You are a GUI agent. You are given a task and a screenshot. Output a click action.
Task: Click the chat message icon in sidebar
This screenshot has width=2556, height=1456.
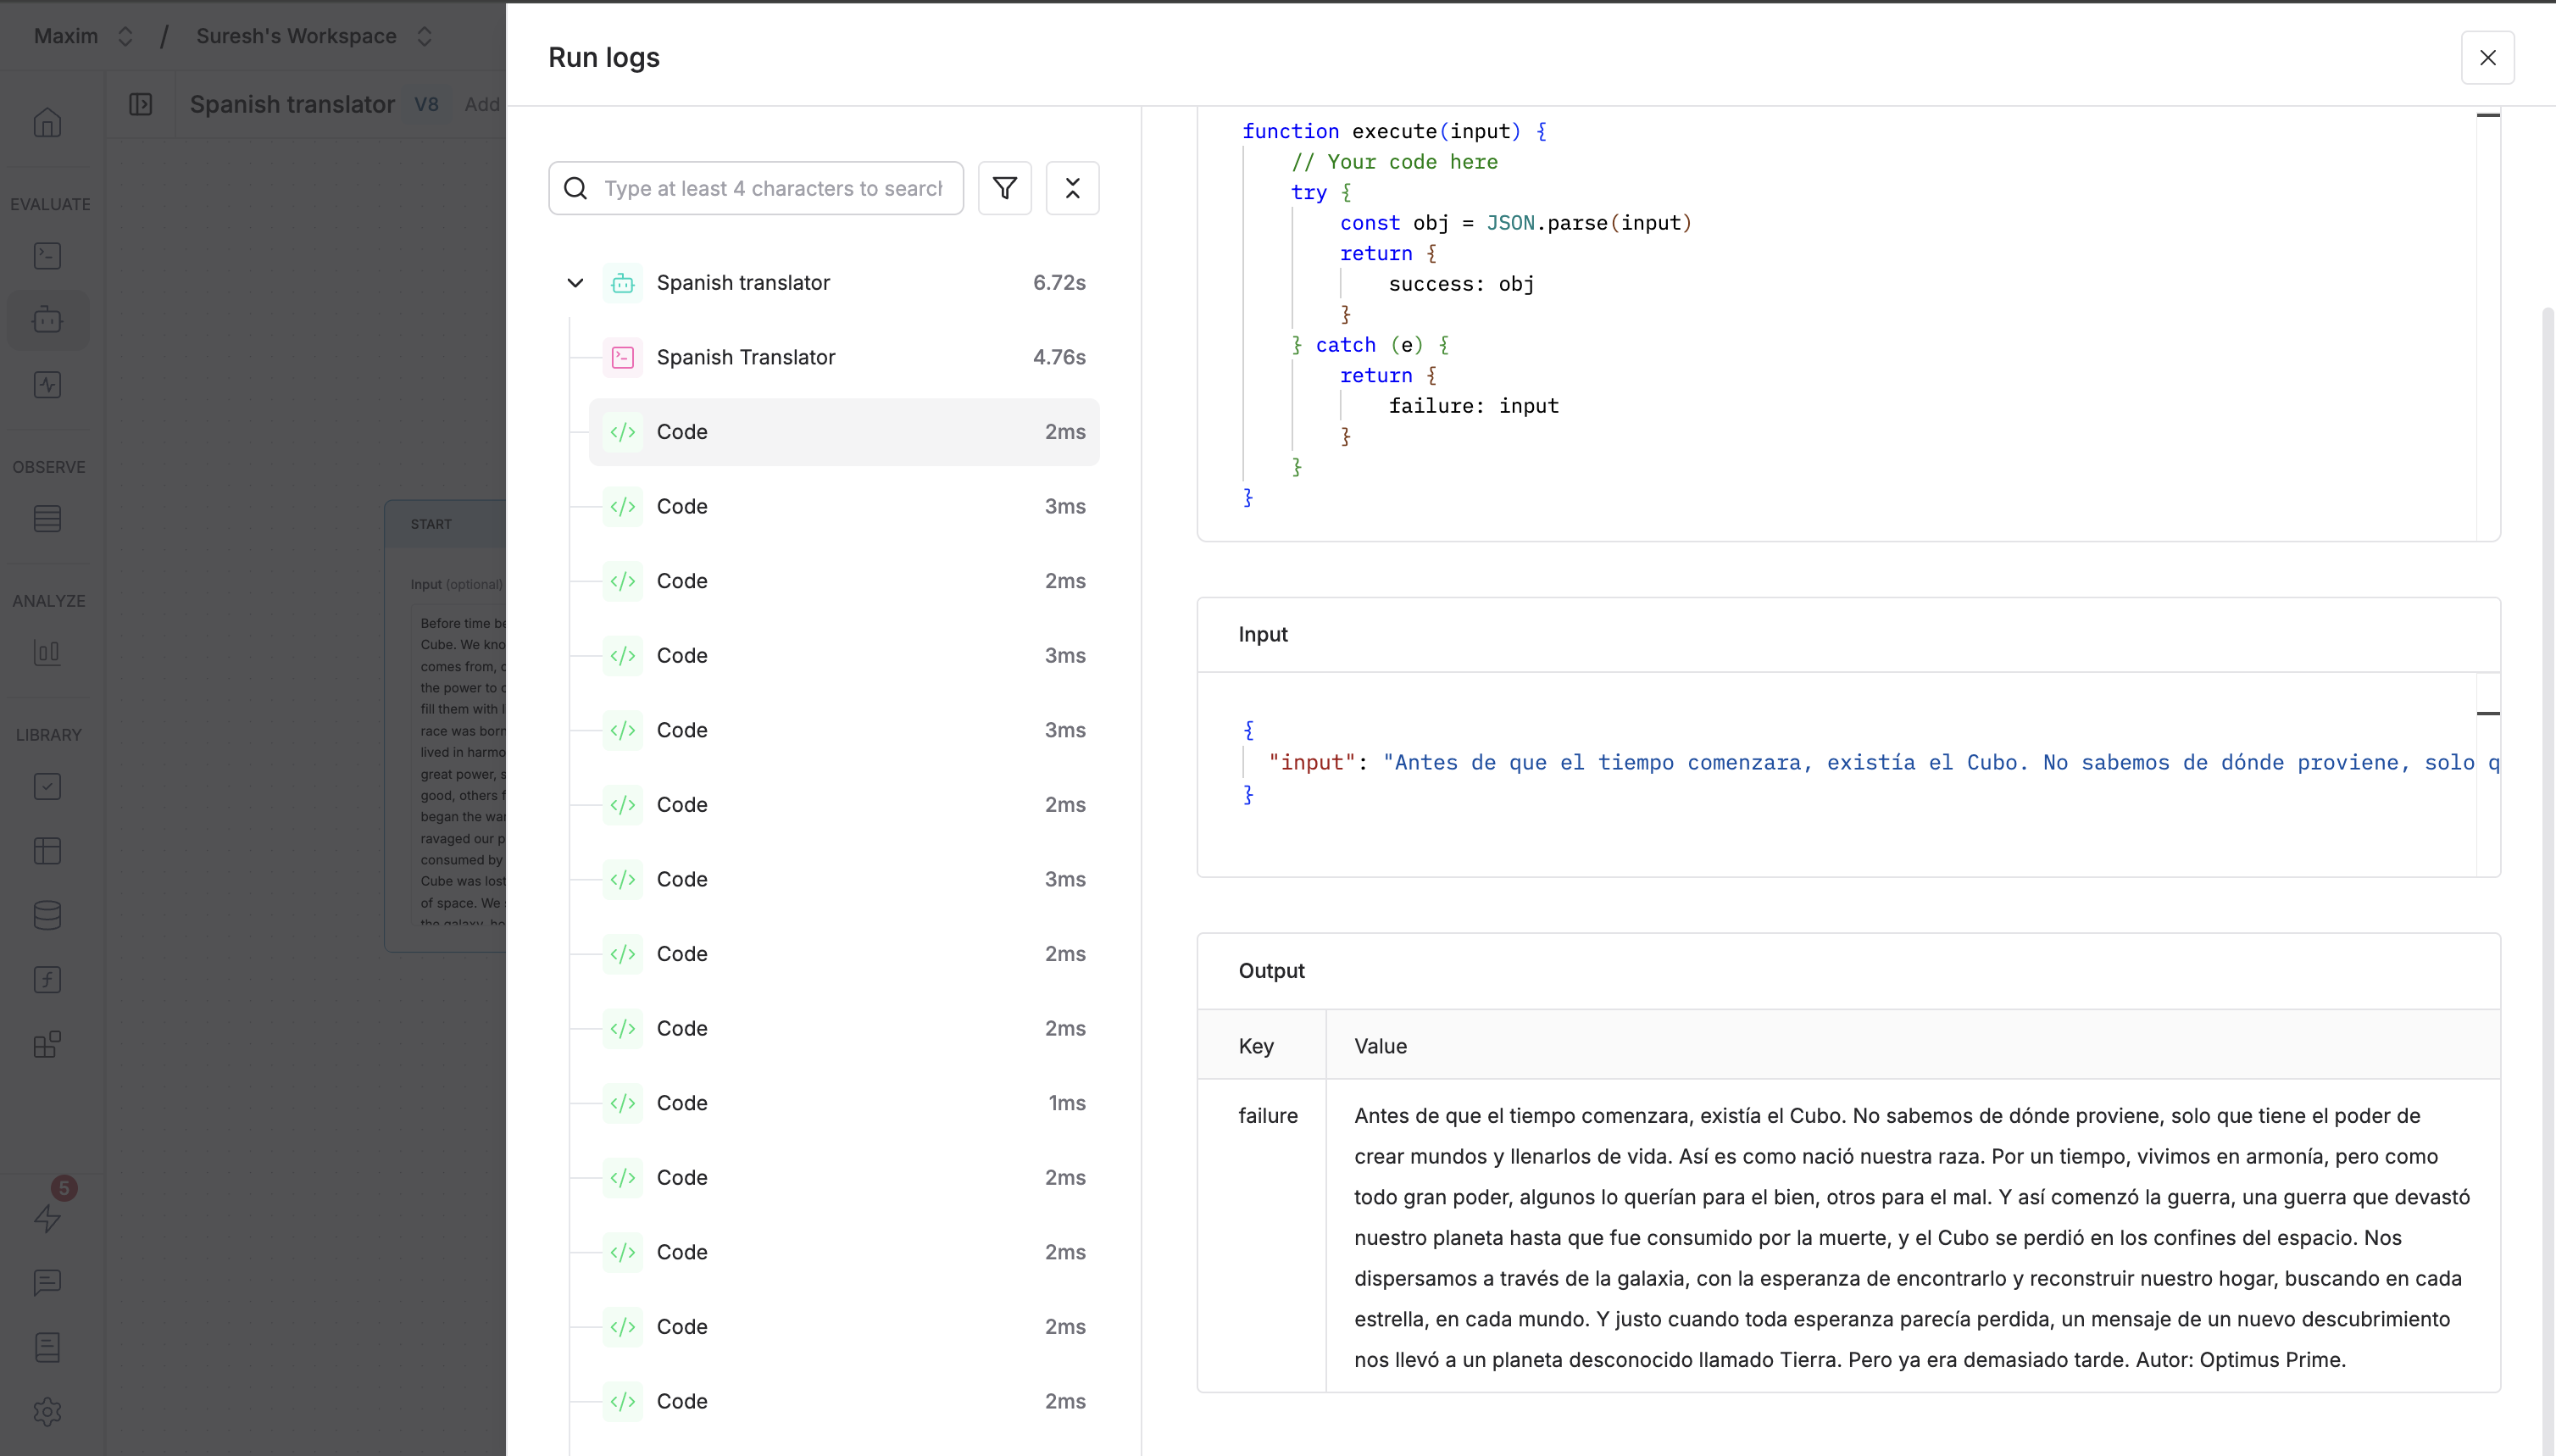[47, 1282]
